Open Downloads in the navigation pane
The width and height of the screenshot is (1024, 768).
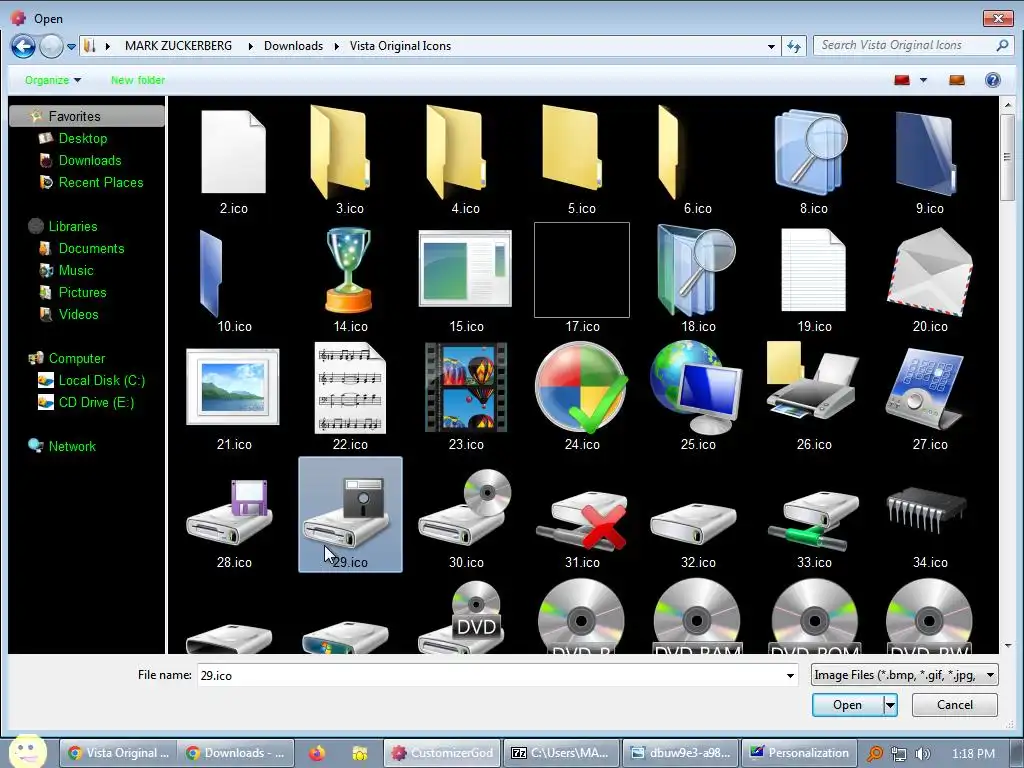[x=89, y=161]
